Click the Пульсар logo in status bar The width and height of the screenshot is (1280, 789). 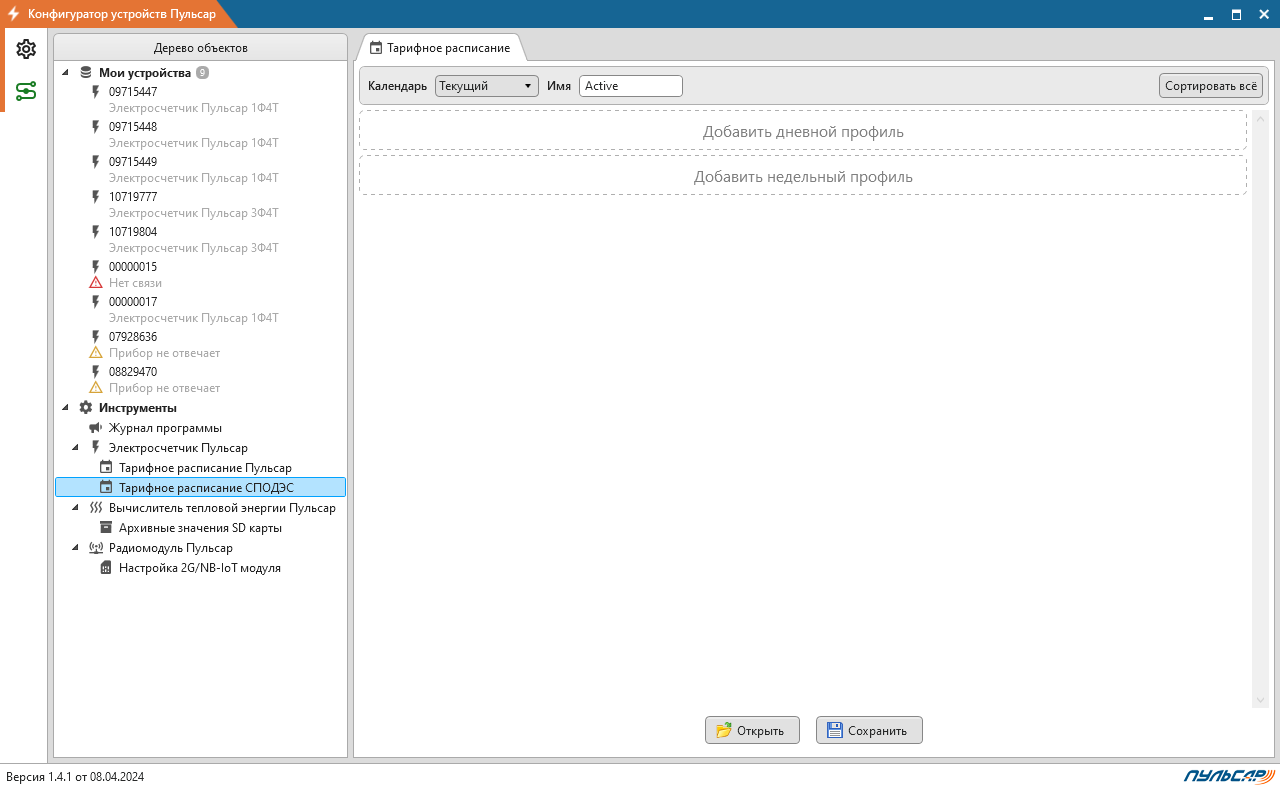click(x=1229, y=776)
